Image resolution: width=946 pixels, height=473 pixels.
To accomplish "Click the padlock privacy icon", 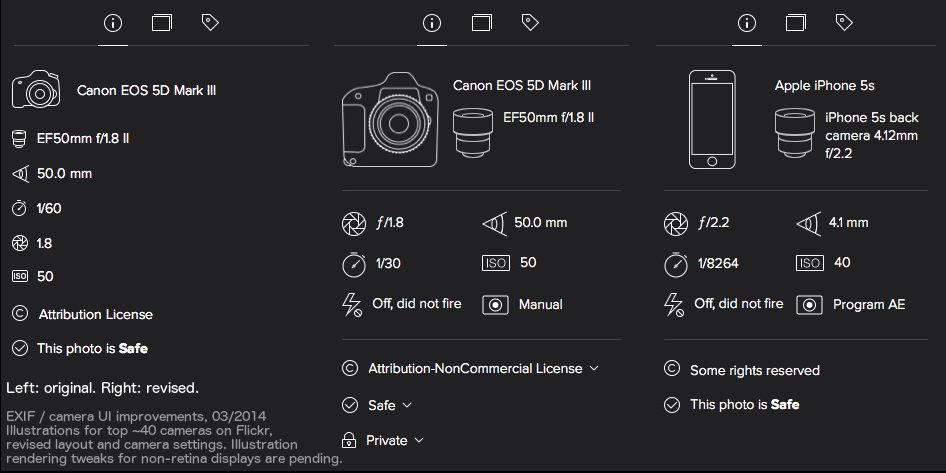I will point(349,440).
